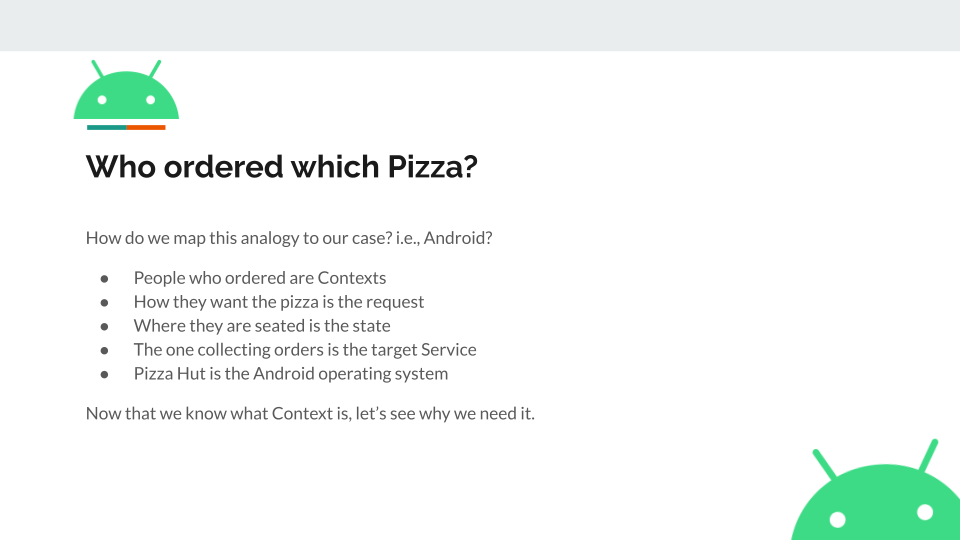The image size is (960, 540).
Task: Select the 'Who ordered which Pizza?' heading
Action: pos(282,167)
